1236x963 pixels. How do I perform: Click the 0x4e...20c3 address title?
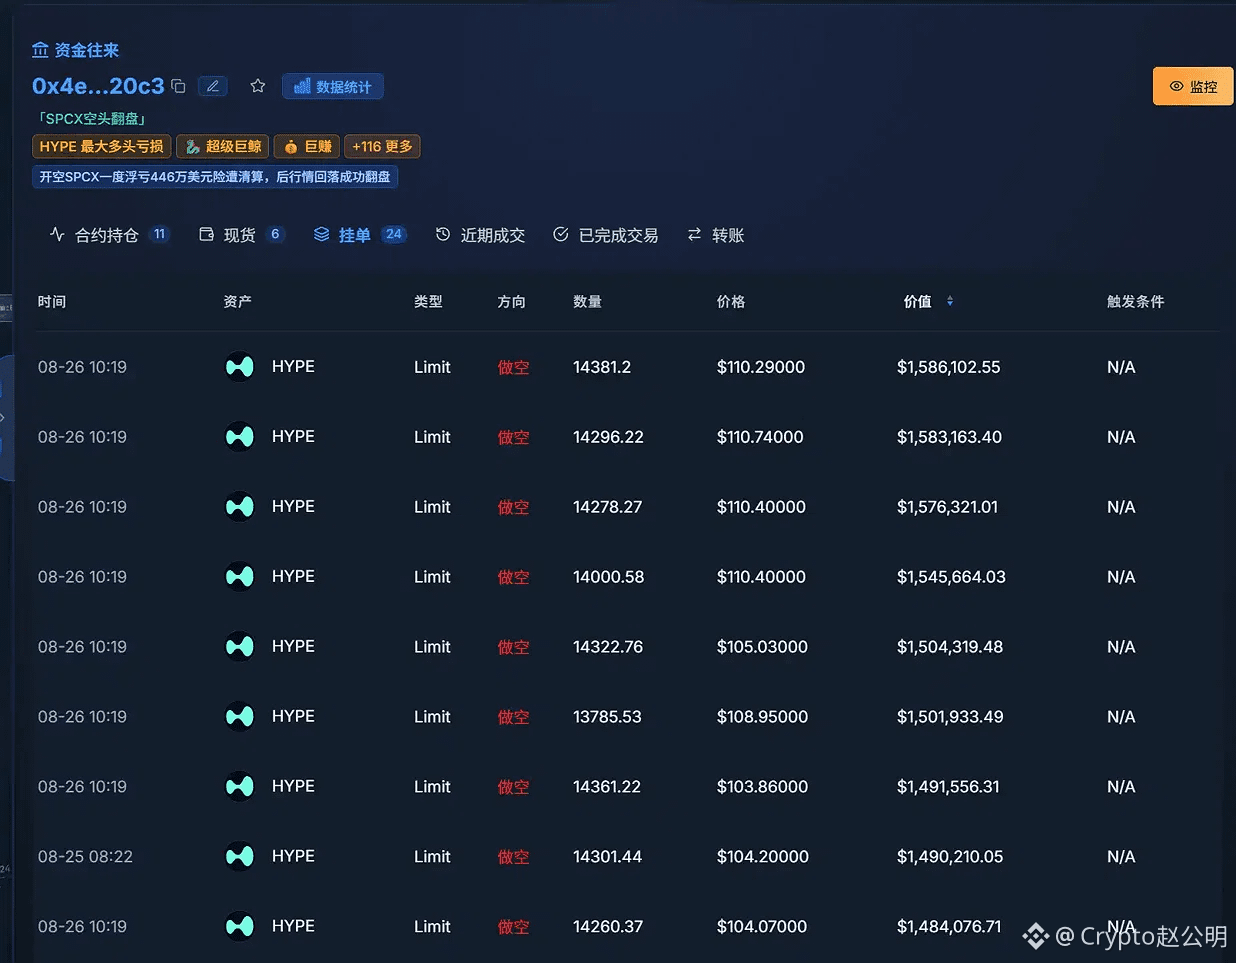[98, 86]
